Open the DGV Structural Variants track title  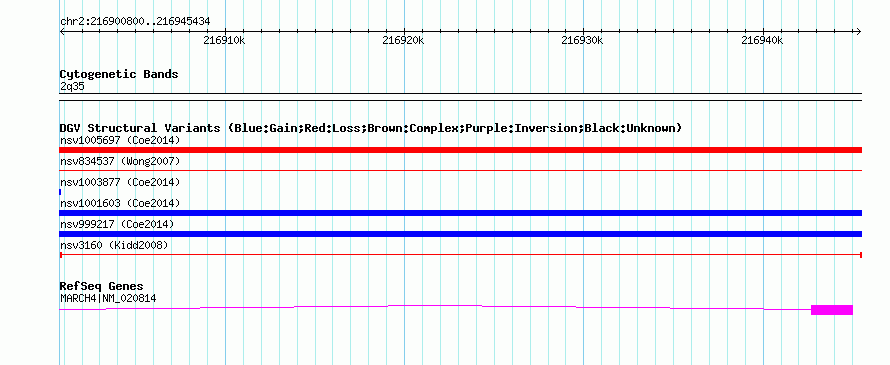tap(371, 128)
